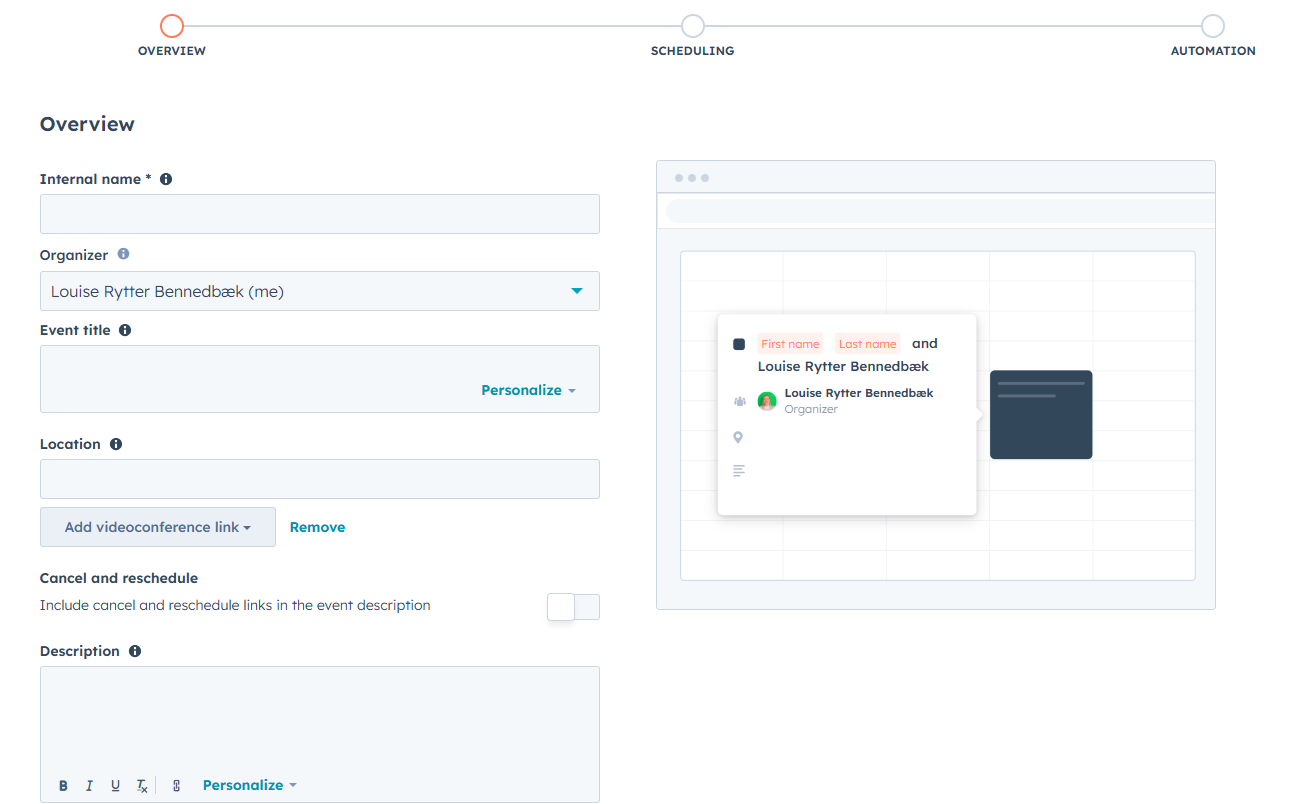
Task: Insert a link in the description
Action: click(176, 786)
